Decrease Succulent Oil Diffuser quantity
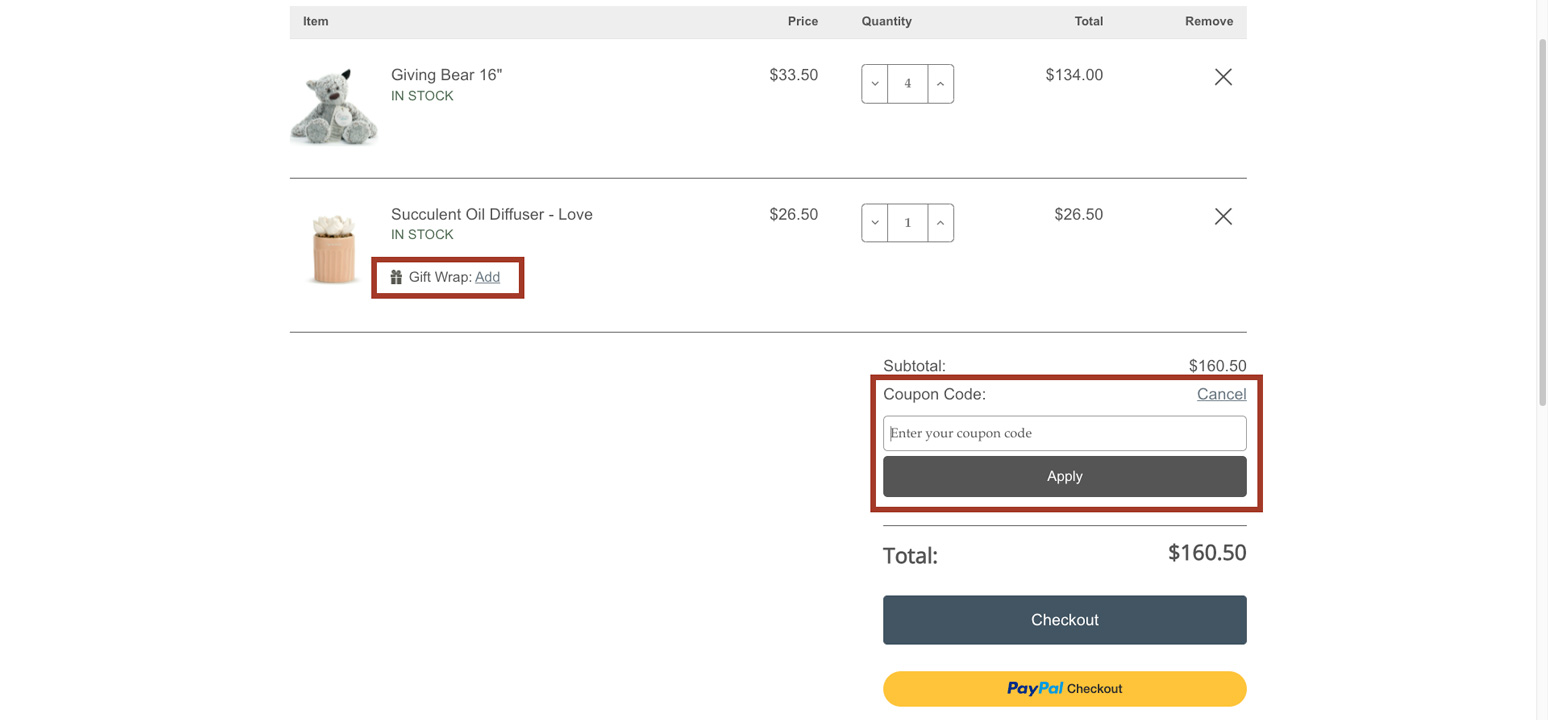 [874, 222]
